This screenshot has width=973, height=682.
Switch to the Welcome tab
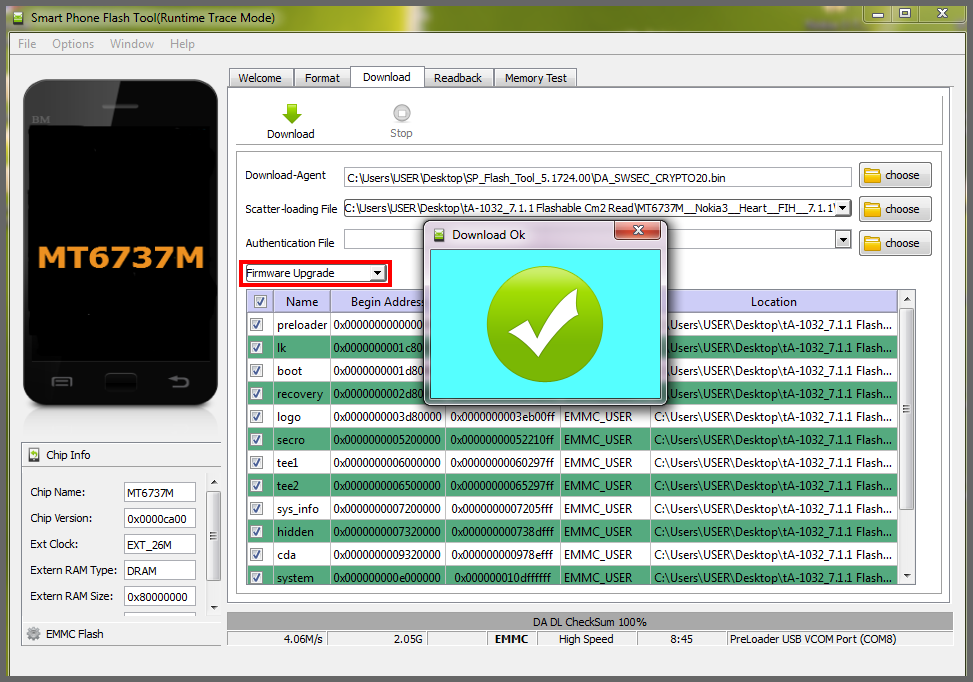click(260, 78)
